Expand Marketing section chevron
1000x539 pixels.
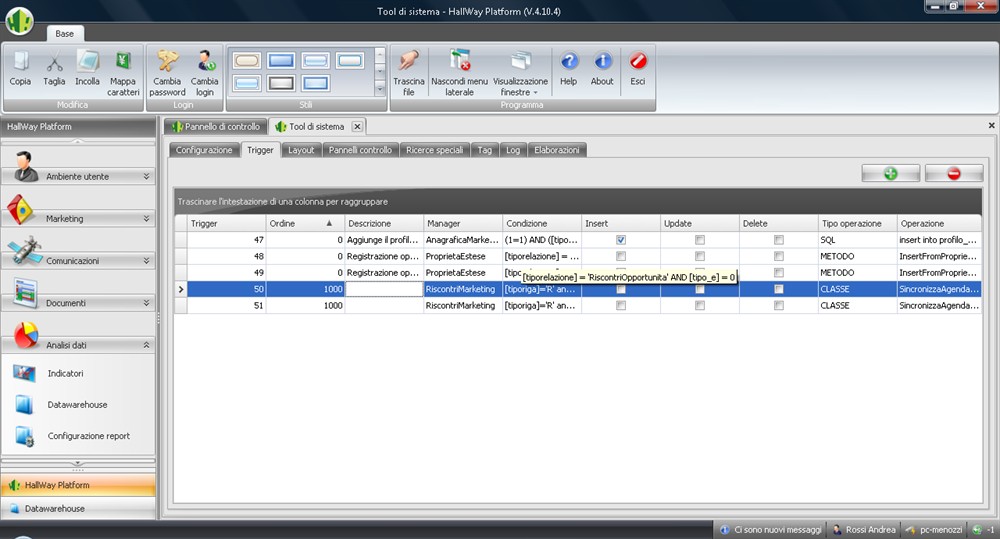coord(146,218)
